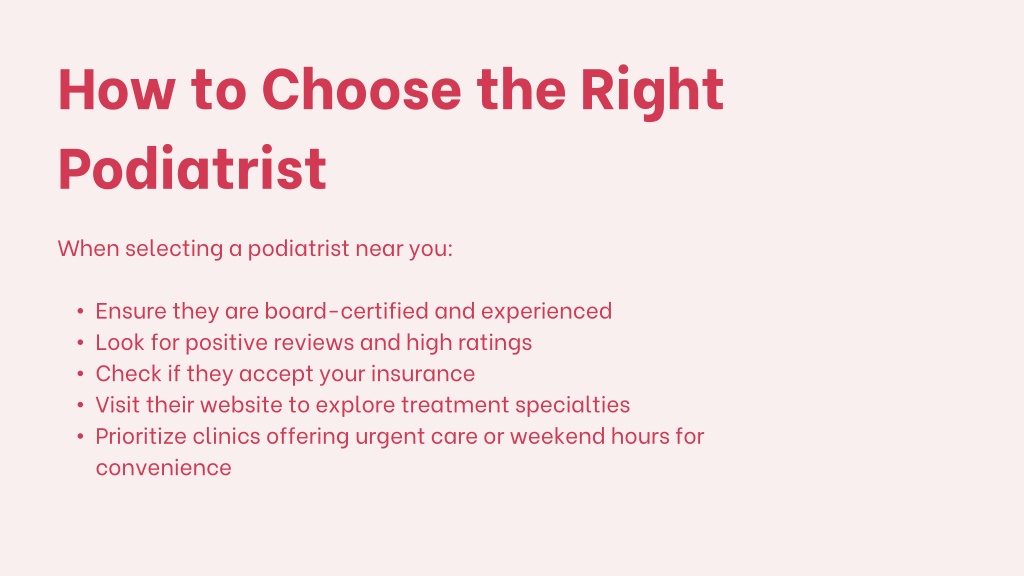The image size is (1024, 576).
Task: Click the bullet dot before 'Check if they'
Action: tap(80, 374)
